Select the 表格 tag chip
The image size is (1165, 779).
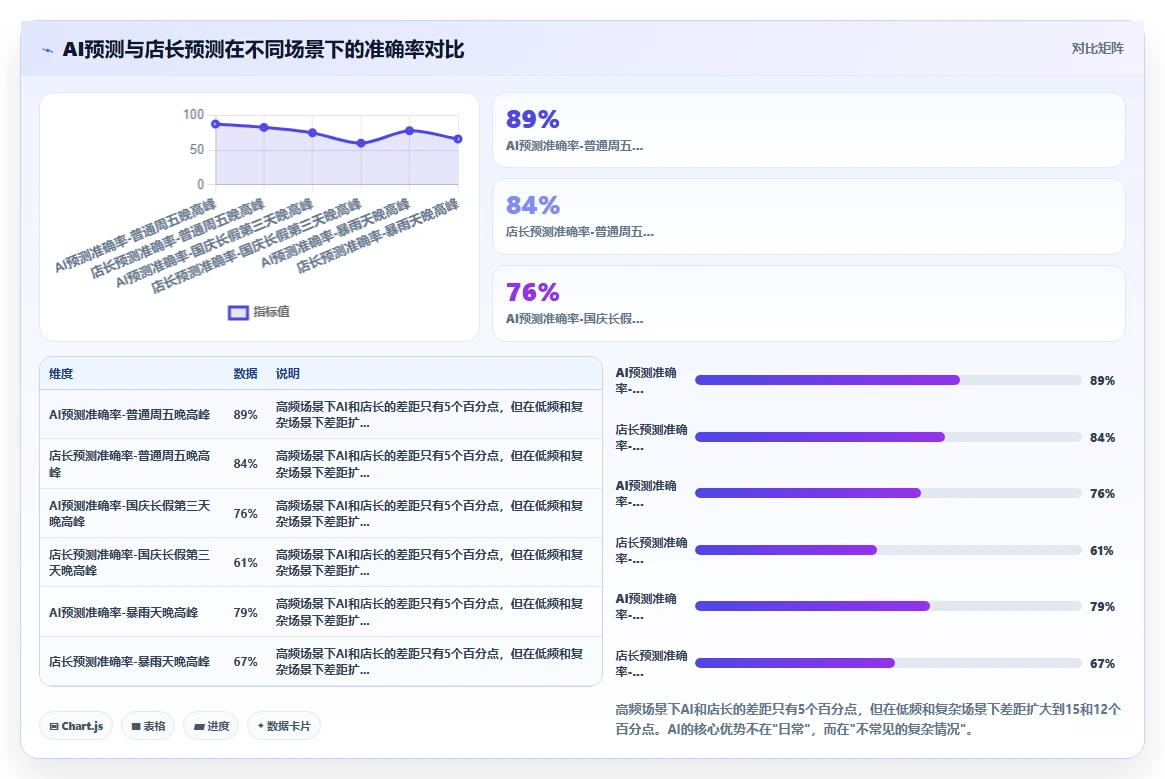click(148, 726)
